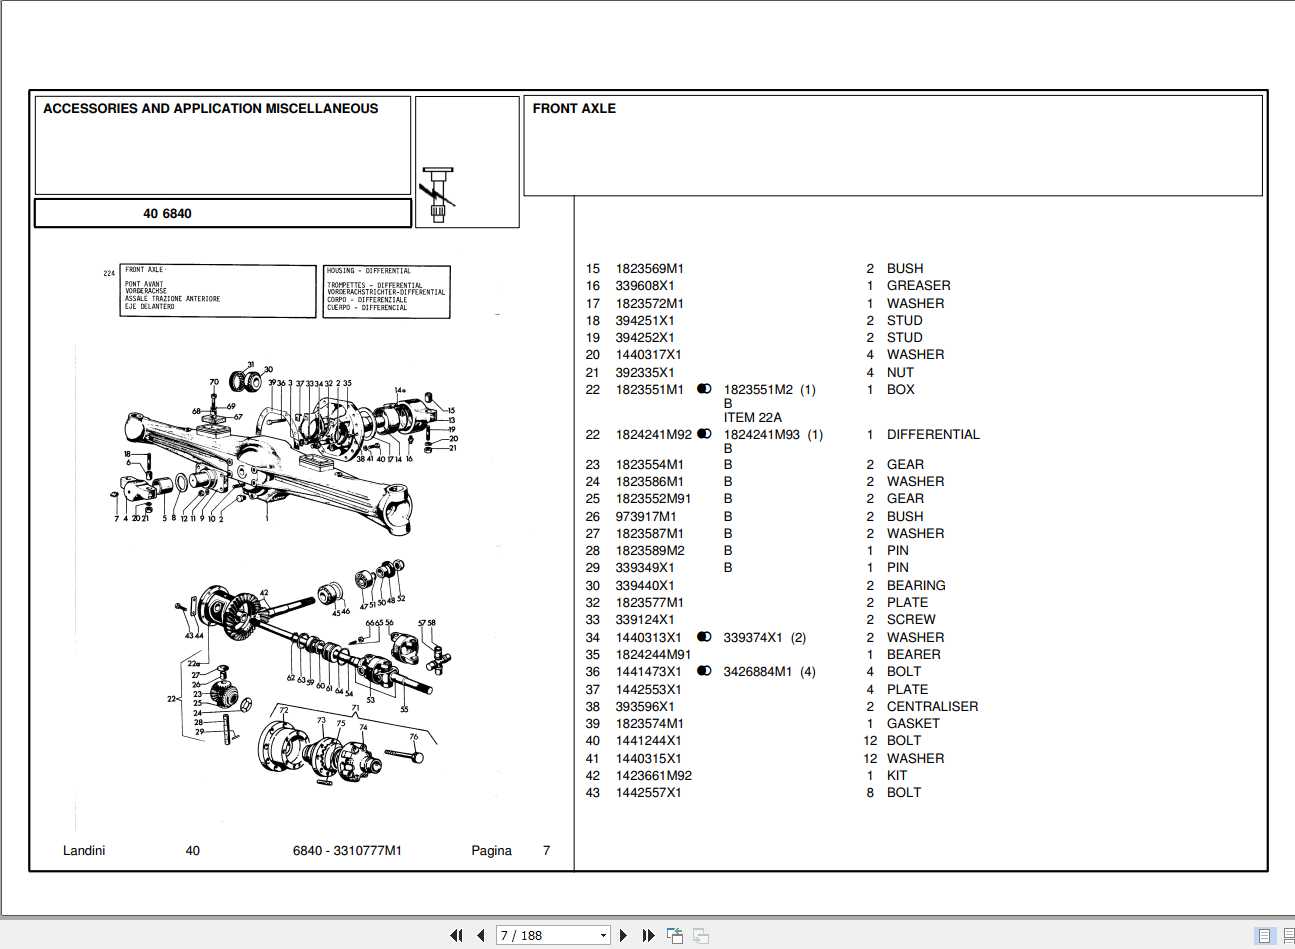Select part number 1823552M91
The height and width of the screenshot is (949, 1295).
tap(653, 498)
